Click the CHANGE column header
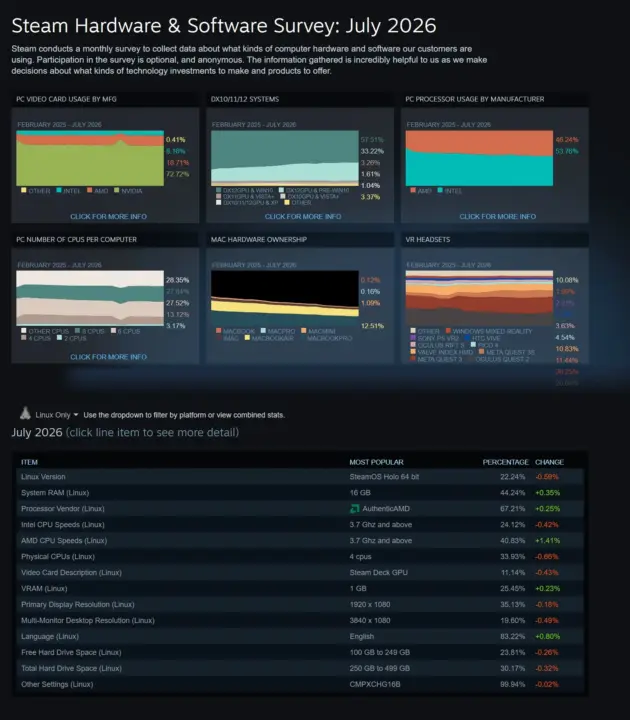This screenshot has height=720, width=630. 549,462
